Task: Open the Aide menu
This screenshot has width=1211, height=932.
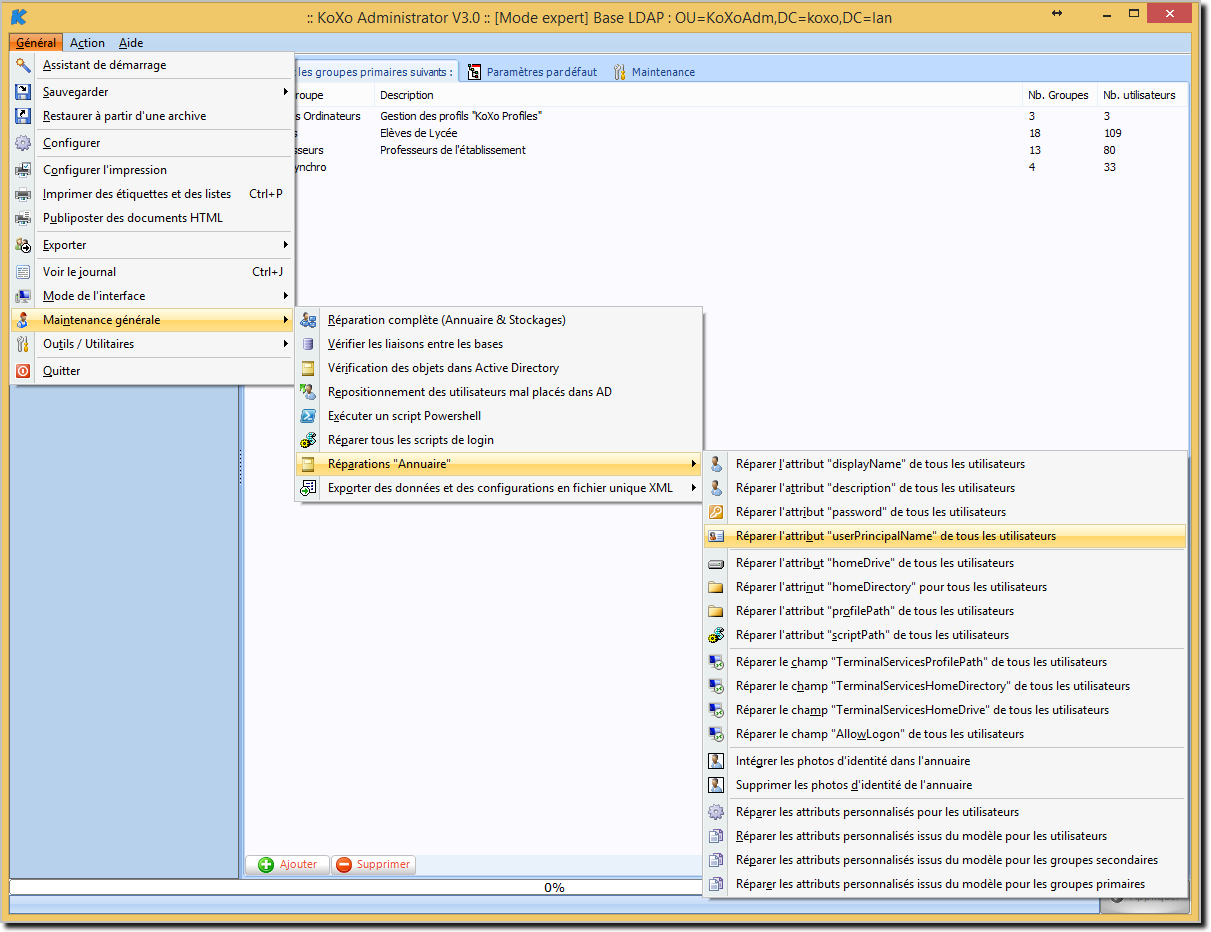Action: [131, 43]
